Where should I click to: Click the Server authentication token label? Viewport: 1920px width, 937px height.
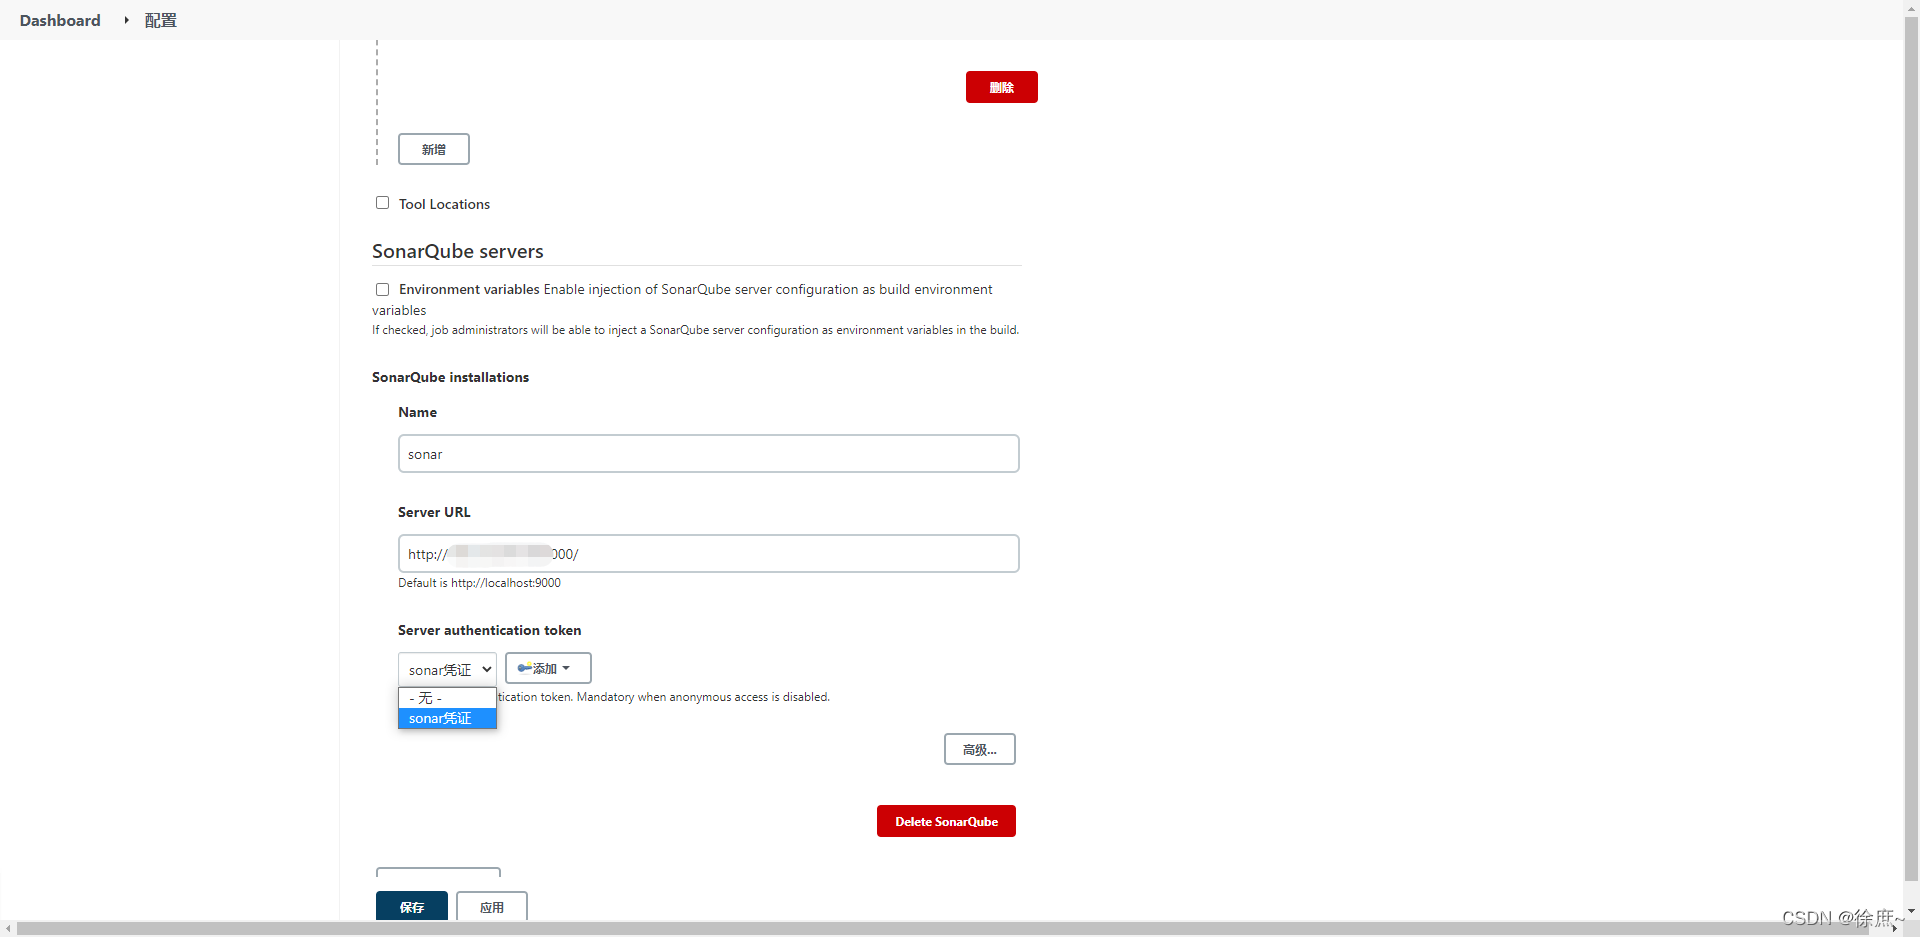489,630
